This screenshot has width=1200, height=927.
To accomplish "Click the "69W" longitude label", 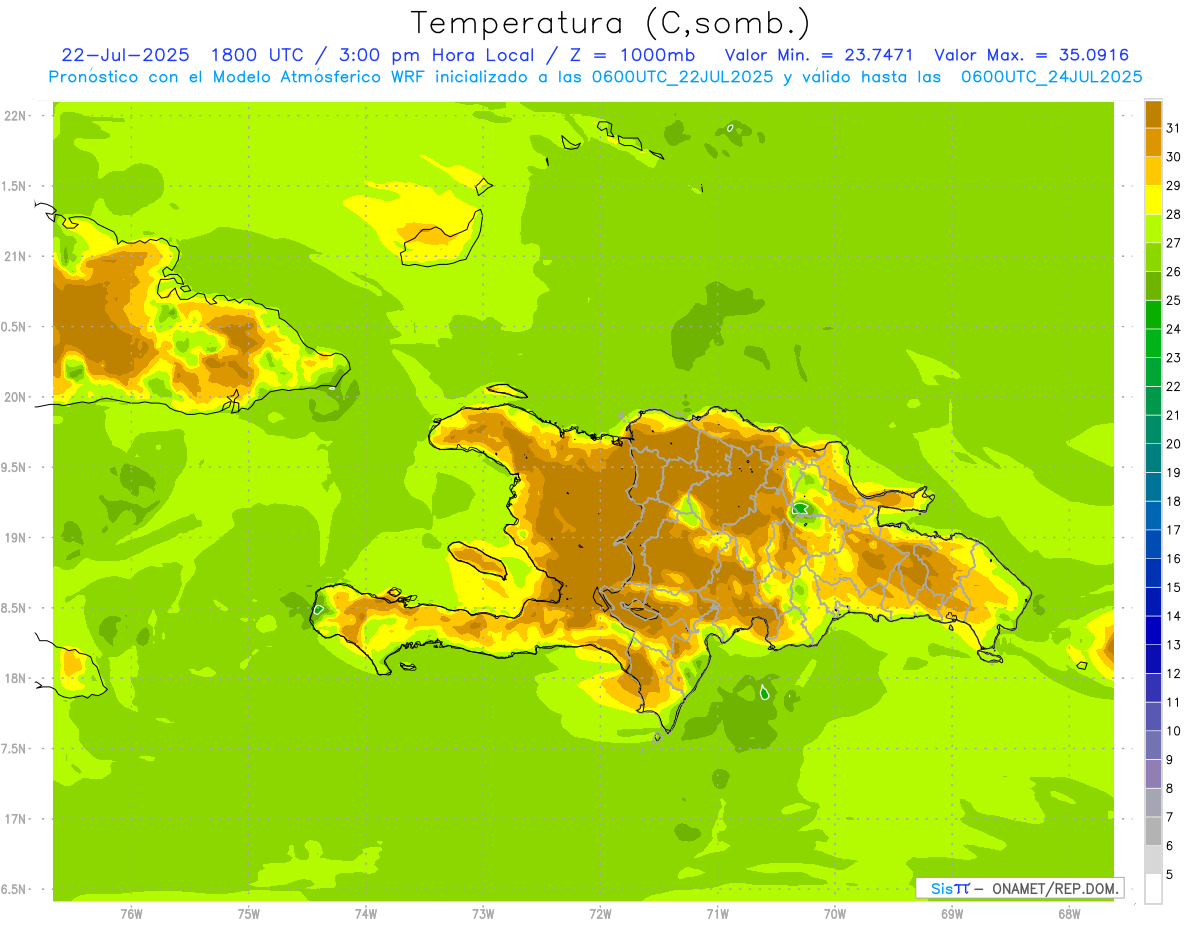I will [x=952, y=914].
